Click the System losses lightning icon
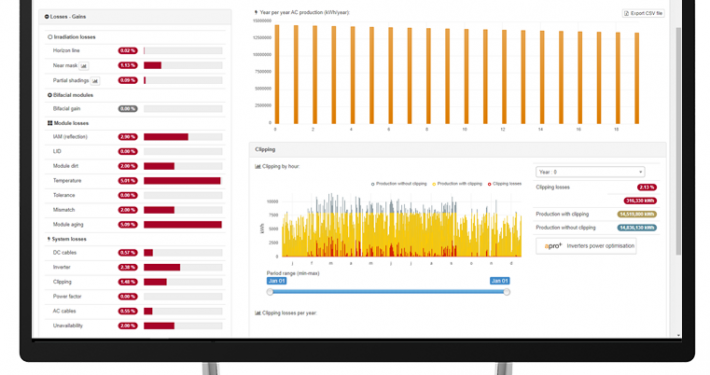 (49, 239)
